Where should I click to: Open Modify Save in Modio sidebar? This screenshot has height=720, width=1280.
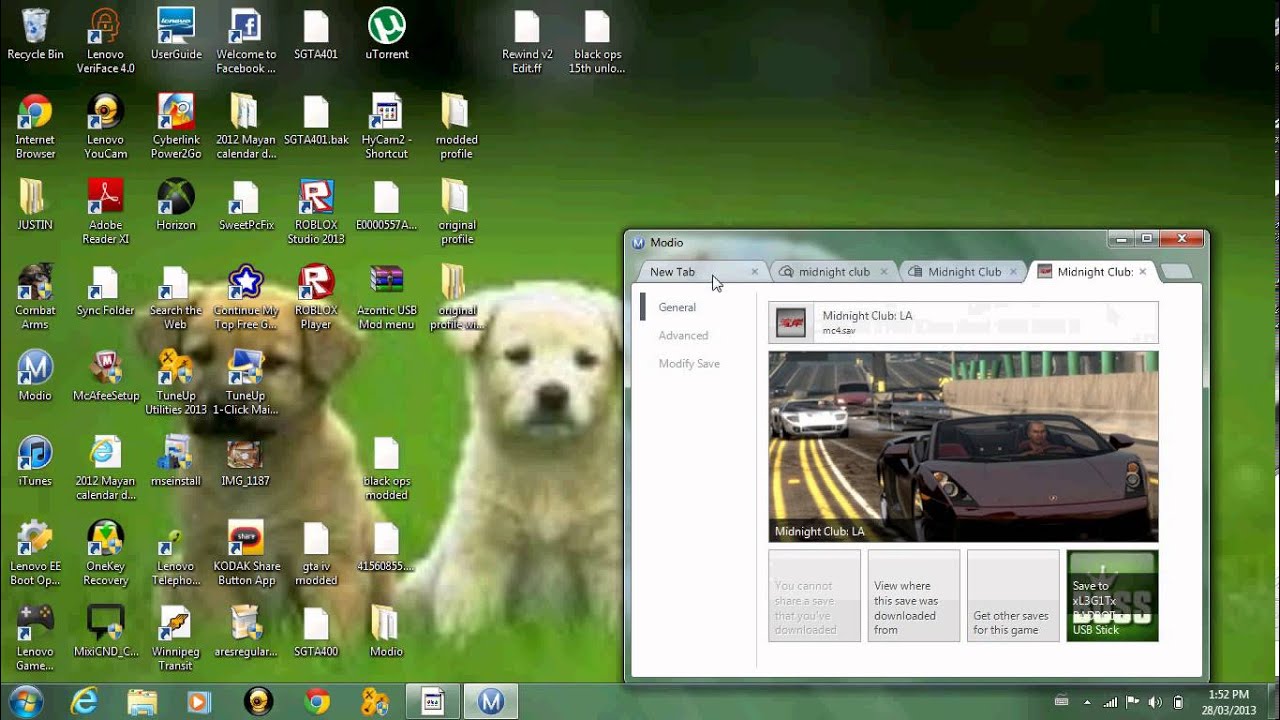click(689, 363)
